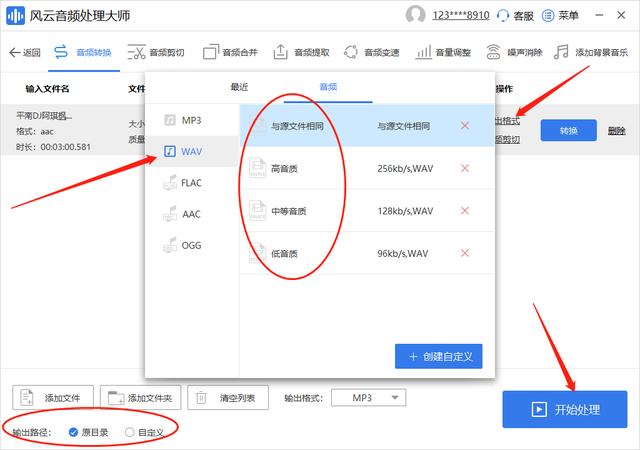Open account 123****8910 link
The height and width of the screenshot is (450, 640).
pos(461,15)
